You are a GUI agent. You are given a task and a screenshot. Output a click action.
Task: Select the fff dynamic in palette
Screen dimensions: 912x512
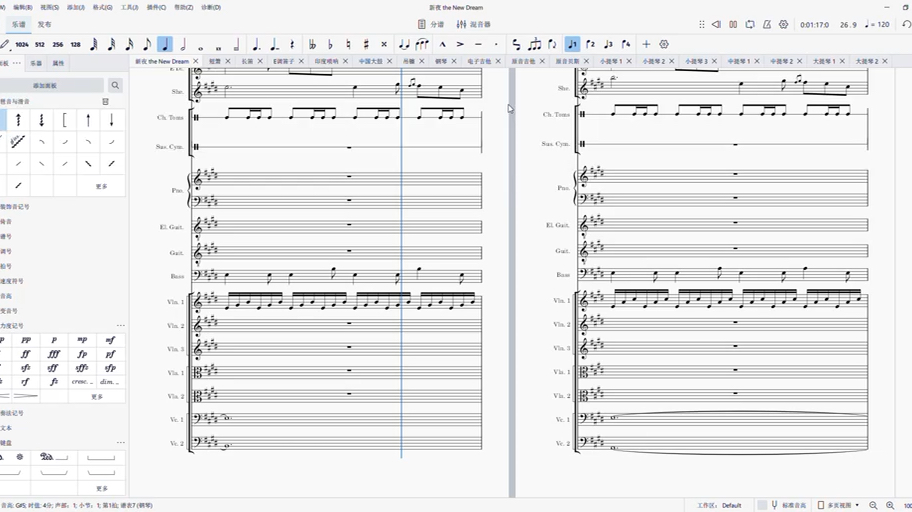pyautogui.click(x=54, y=354)
